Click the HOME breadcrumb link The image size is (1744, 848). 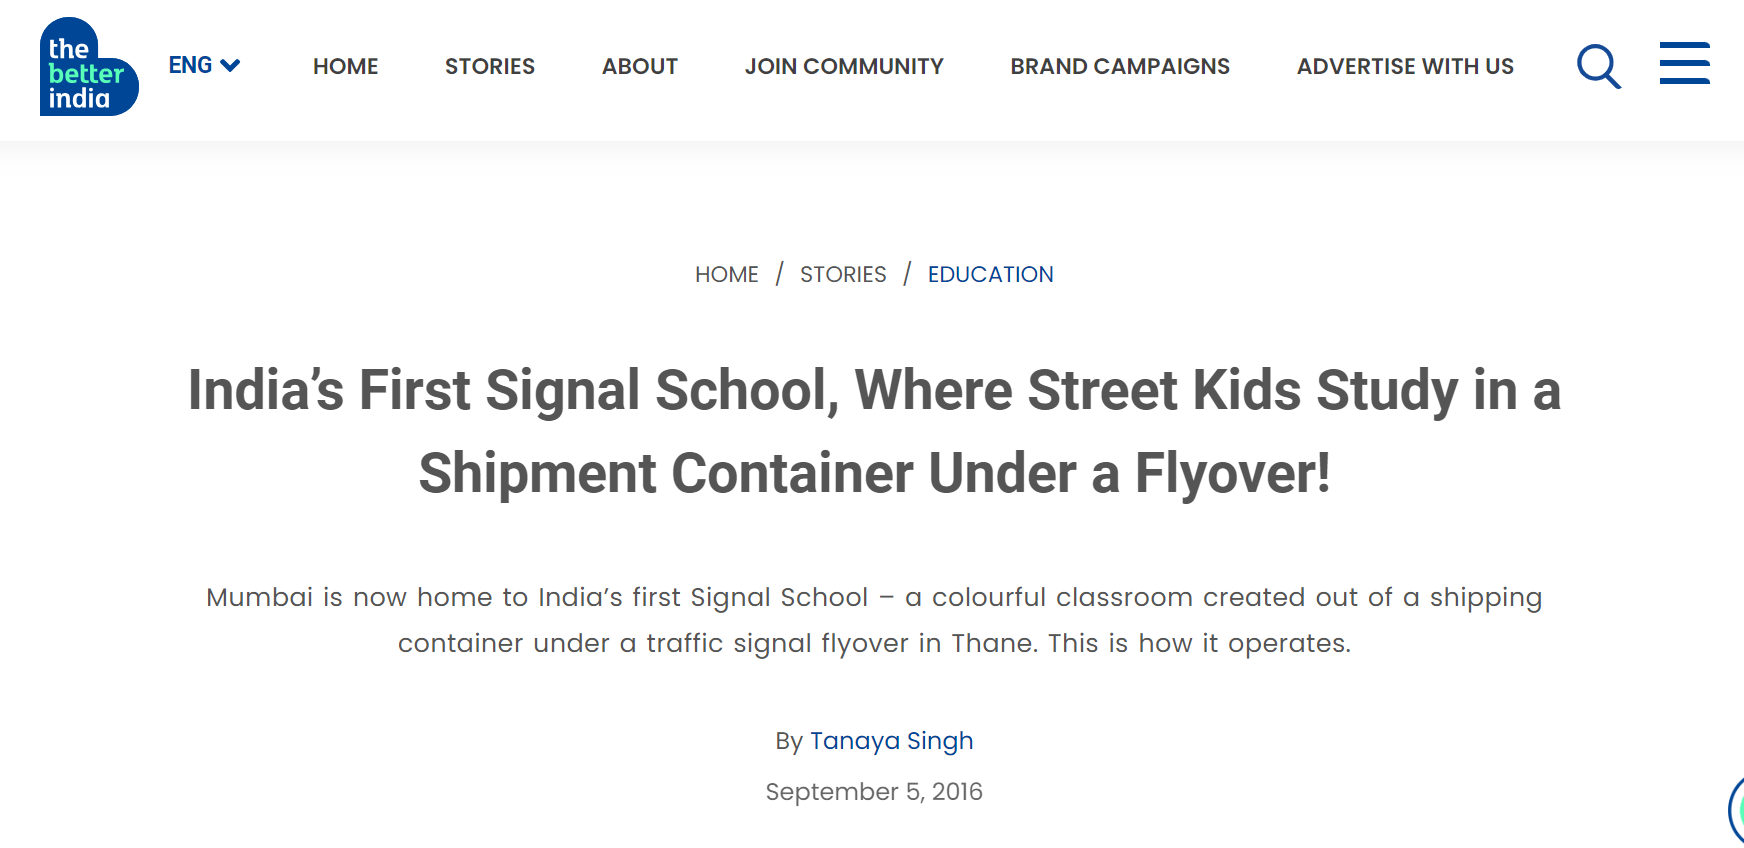point(727,274)
